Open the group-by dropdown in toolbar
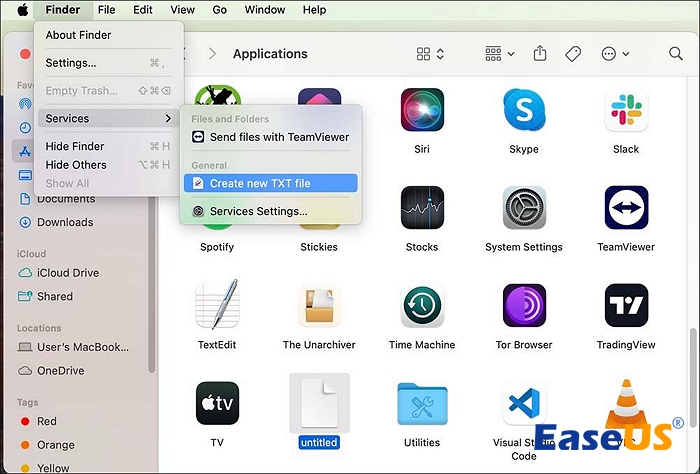The height and width of the screenshot is (474, 700). [x=499, y=54]
